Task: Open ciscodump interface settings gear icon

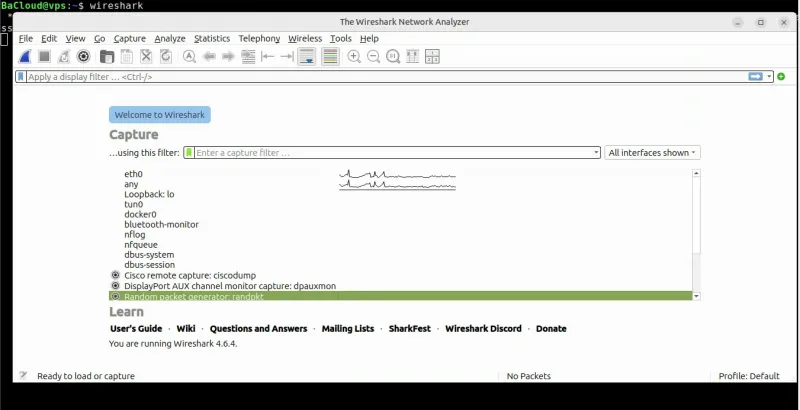Action: 115,275
